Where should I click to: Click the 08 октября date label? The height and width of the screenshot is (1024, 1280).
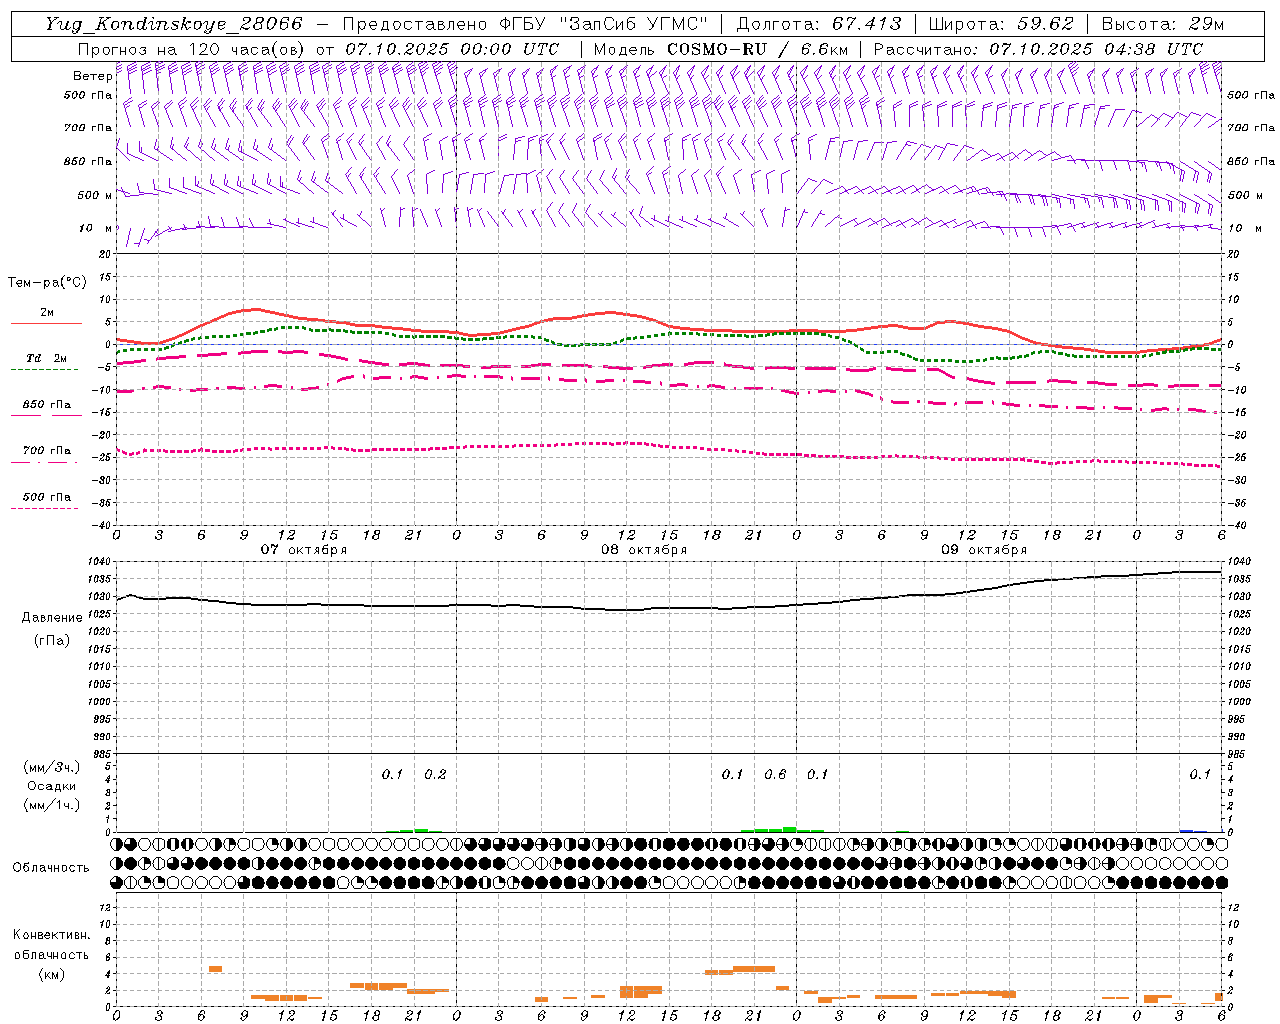coord(644,550)
